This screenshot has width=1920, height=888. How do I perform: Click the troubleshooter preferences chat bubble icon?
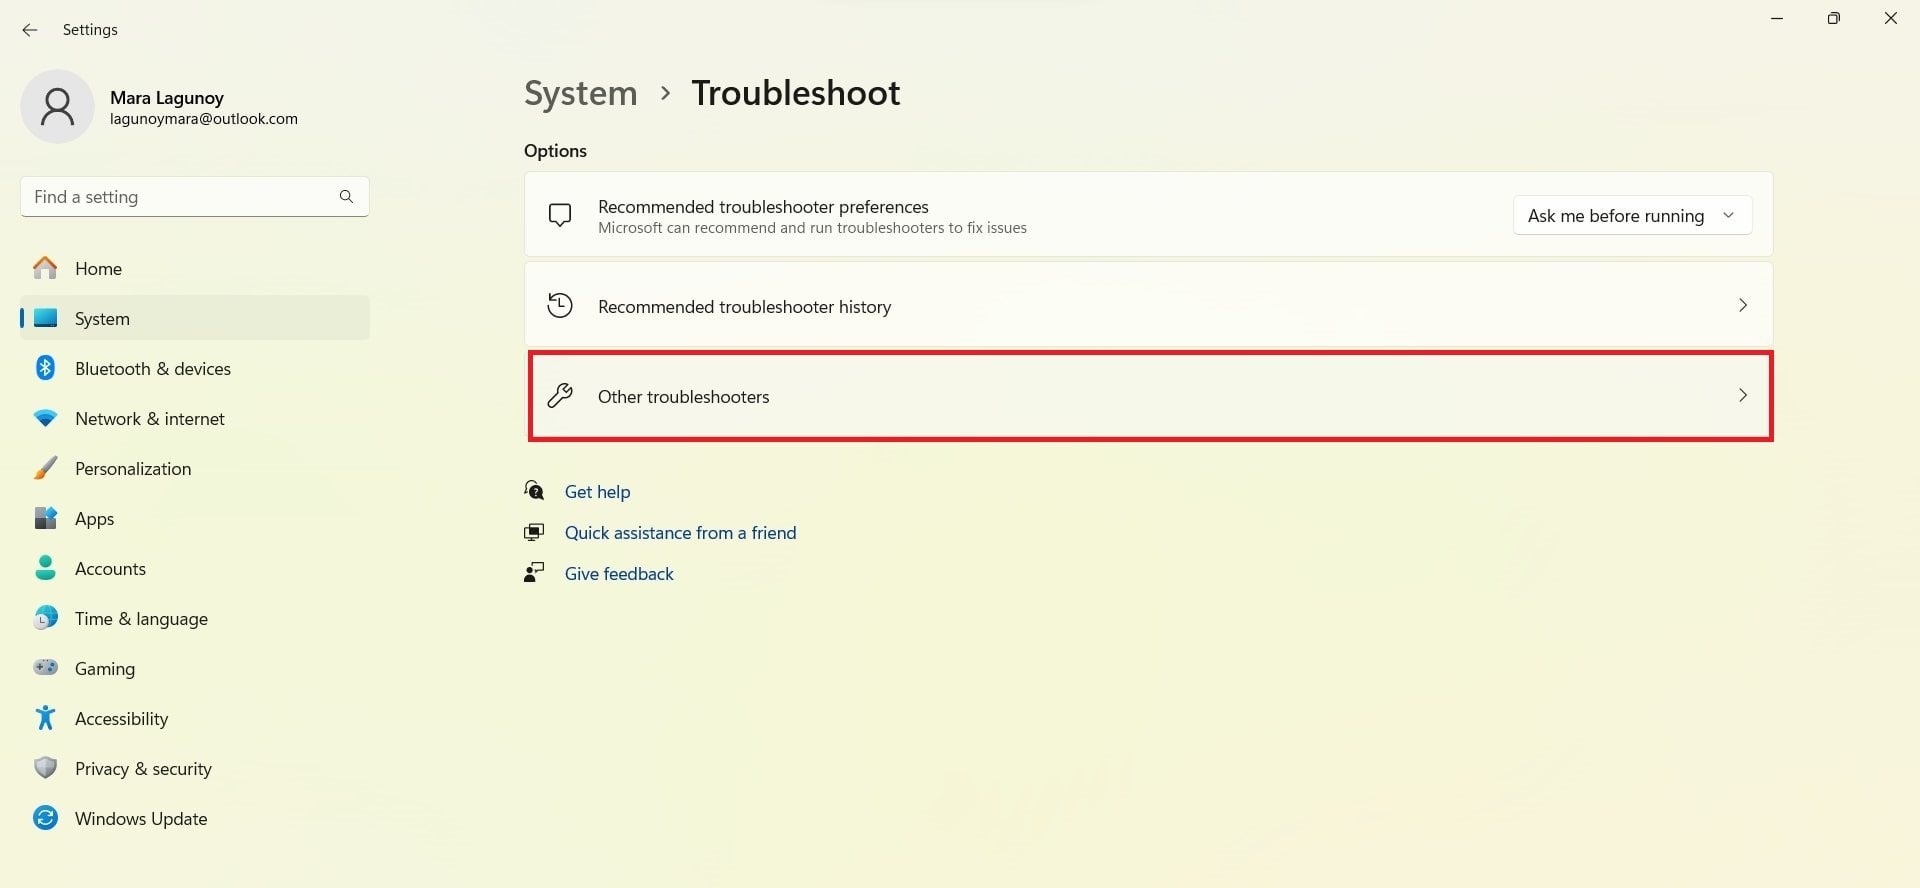[560, 215]
